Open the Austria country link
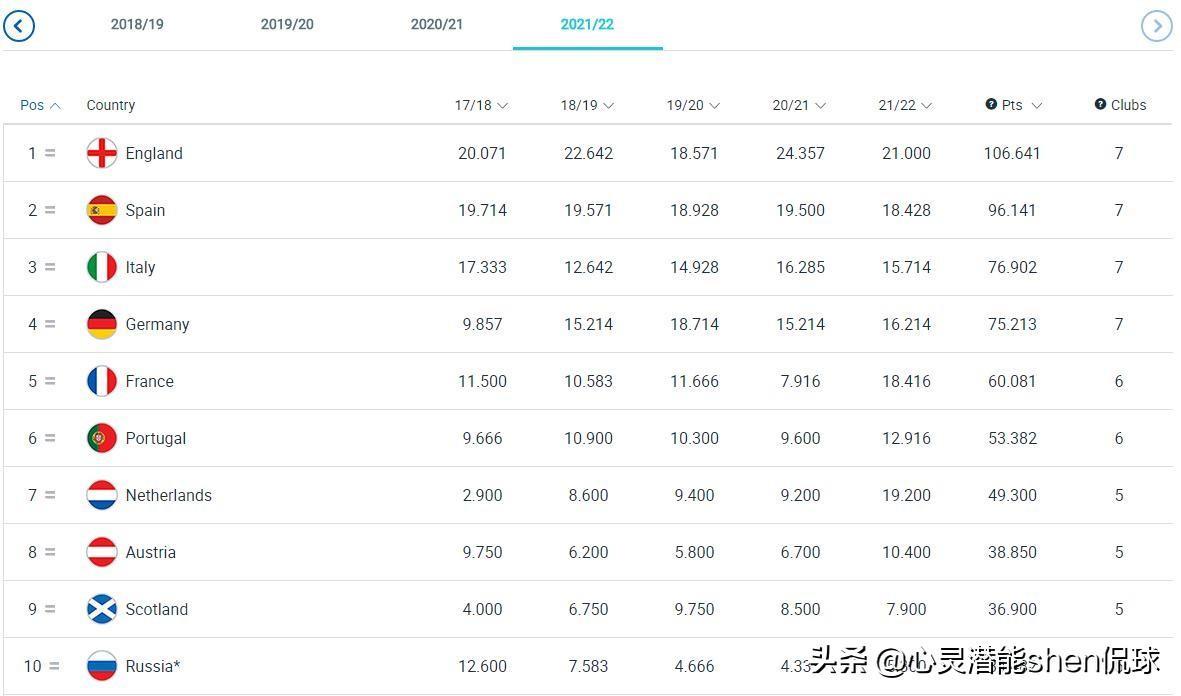1181x696 pixels. [151, 552]
